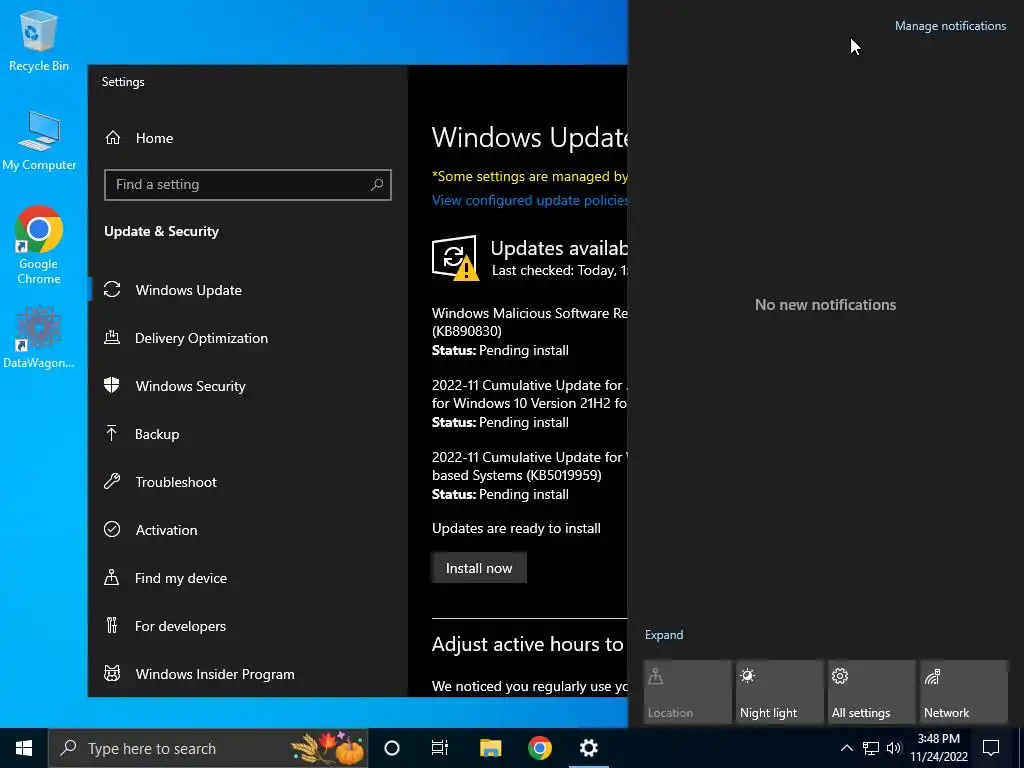This screenshot has height=768, width=1024.
Task: Open Task View on taskbar
Action: (440, 748)
